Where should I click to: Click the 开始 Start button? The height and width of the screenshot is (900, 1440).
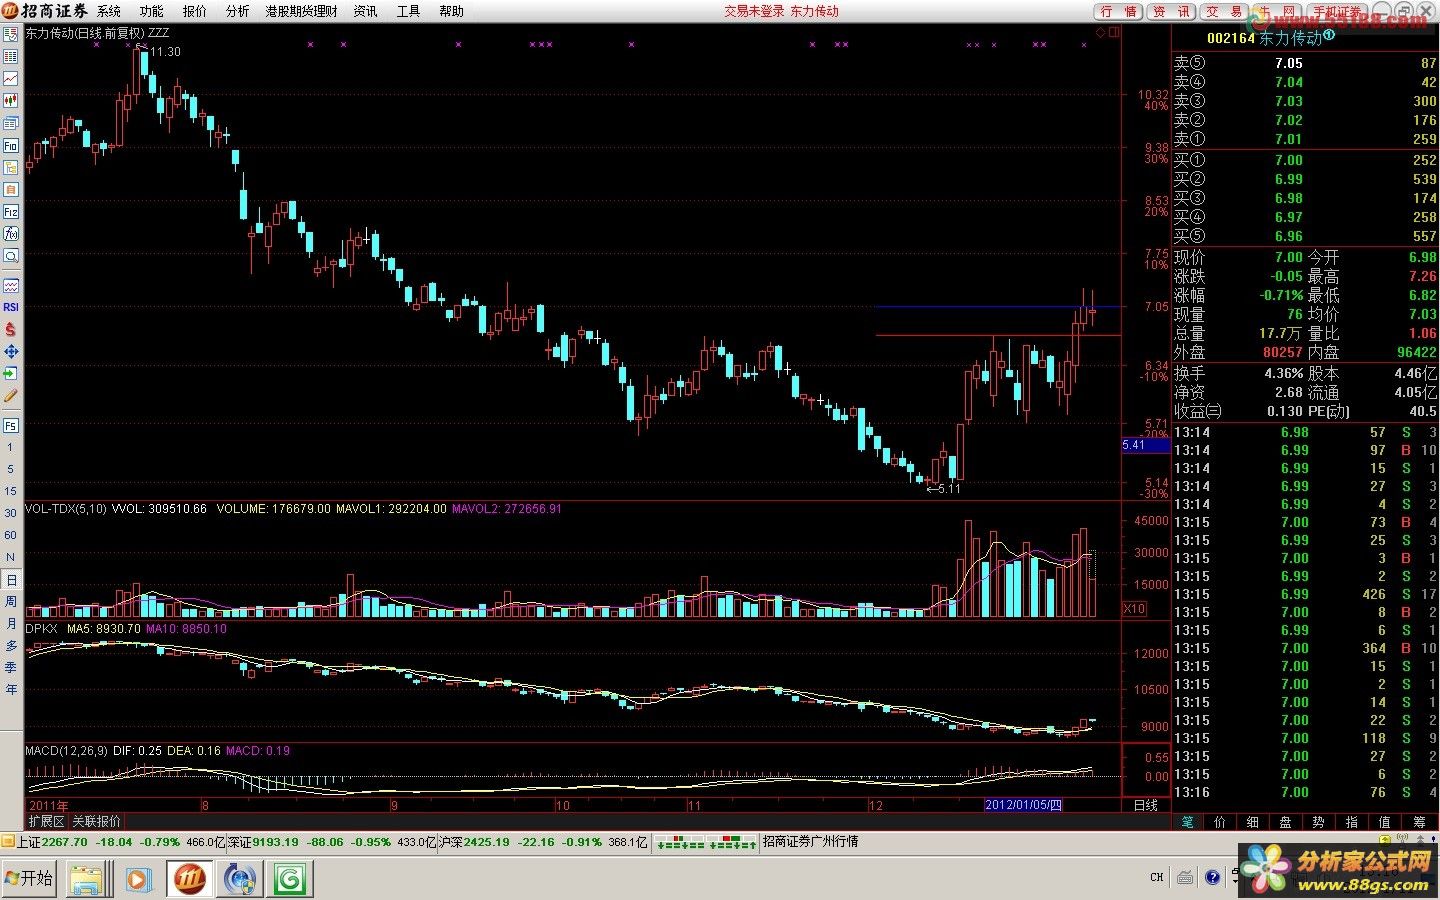(29, 878)
